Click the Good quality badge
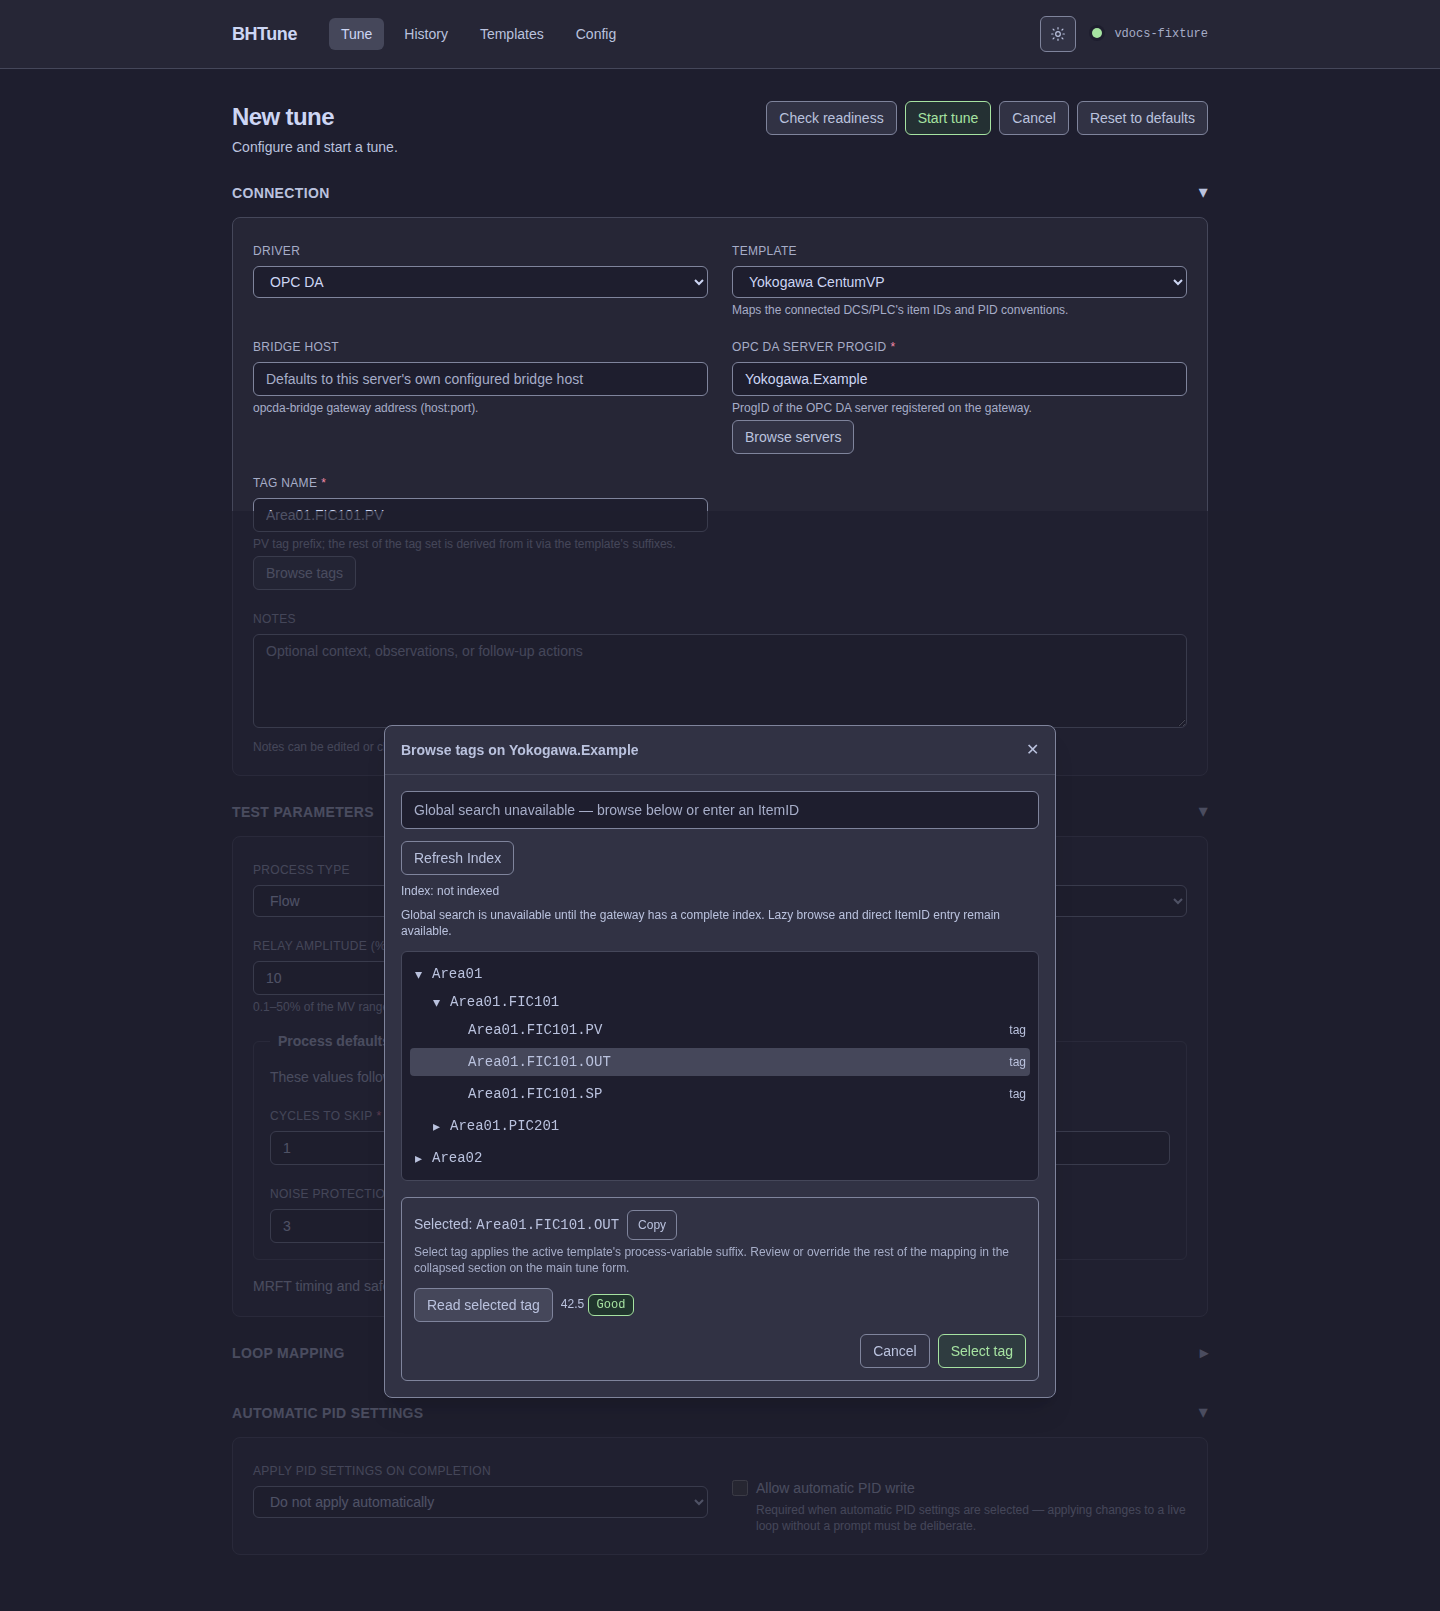The image size is (1440, 1611). (611, 1304)
